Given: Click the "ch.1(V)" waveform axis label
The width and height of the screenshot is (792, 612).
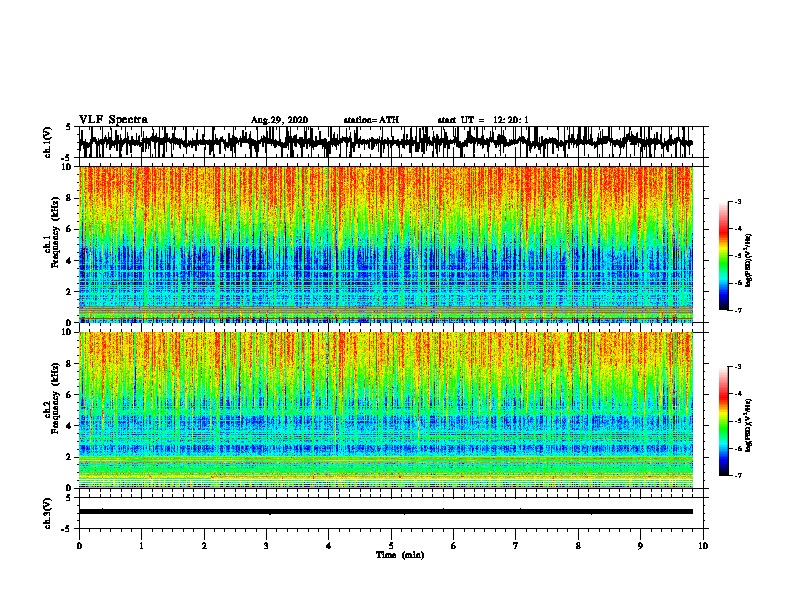Looking at the screenshot, I should [x=48, y=142].
